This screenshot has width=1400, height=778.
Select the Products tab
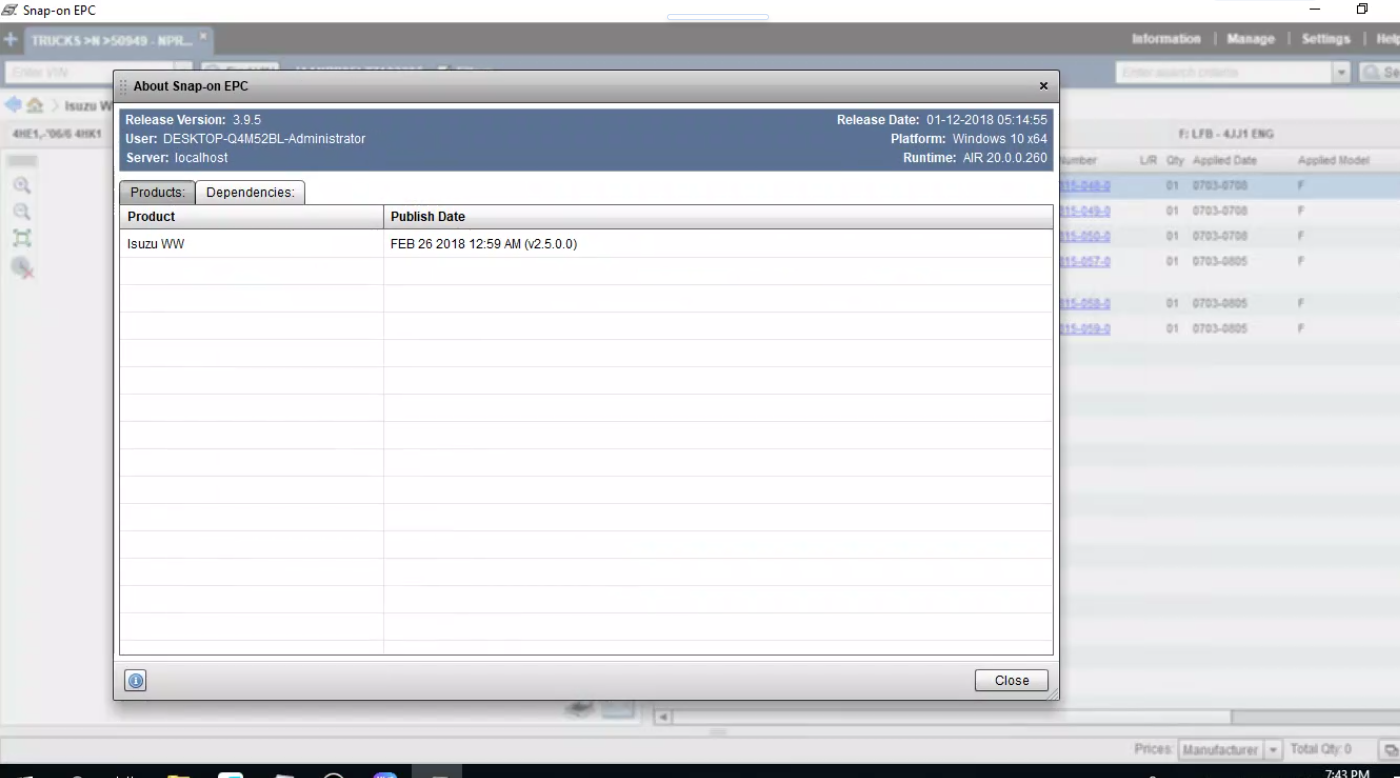[x=157, y=192]
